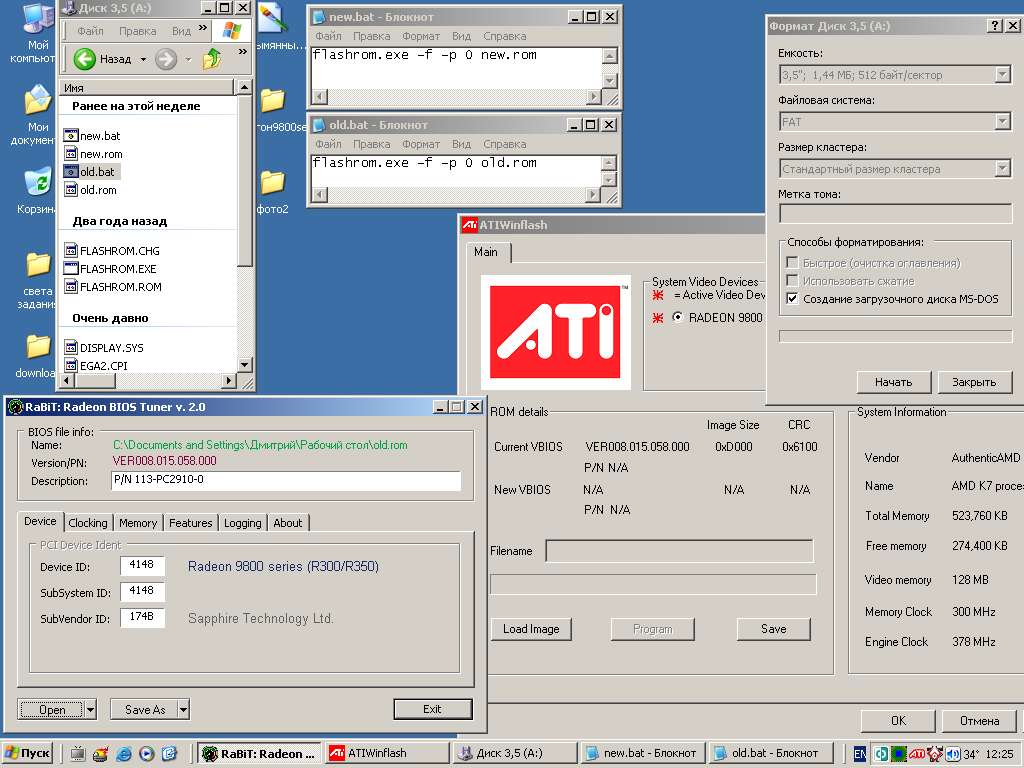1024x768 pixels.
Task: Click the SubVendor ID field showing 174B
Action: click(142, 617)
